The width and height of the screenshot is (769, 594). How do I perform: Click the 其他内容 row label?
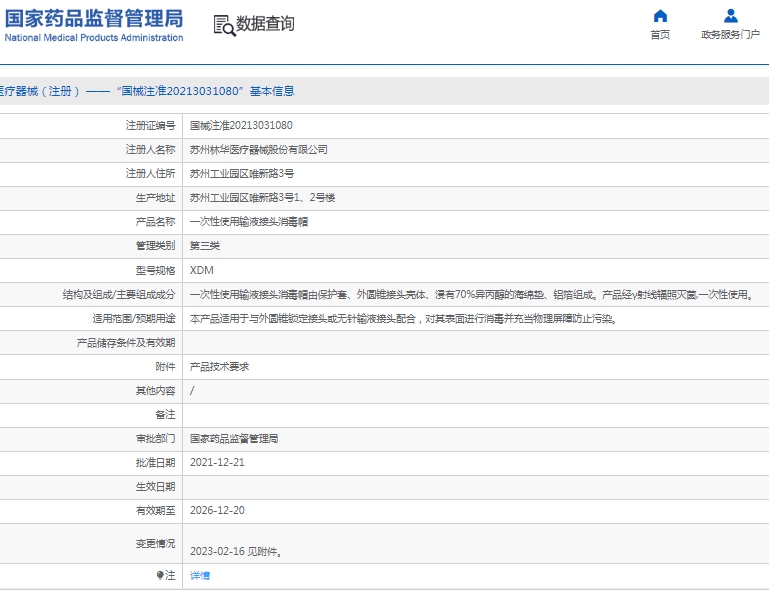pos(155,390)
